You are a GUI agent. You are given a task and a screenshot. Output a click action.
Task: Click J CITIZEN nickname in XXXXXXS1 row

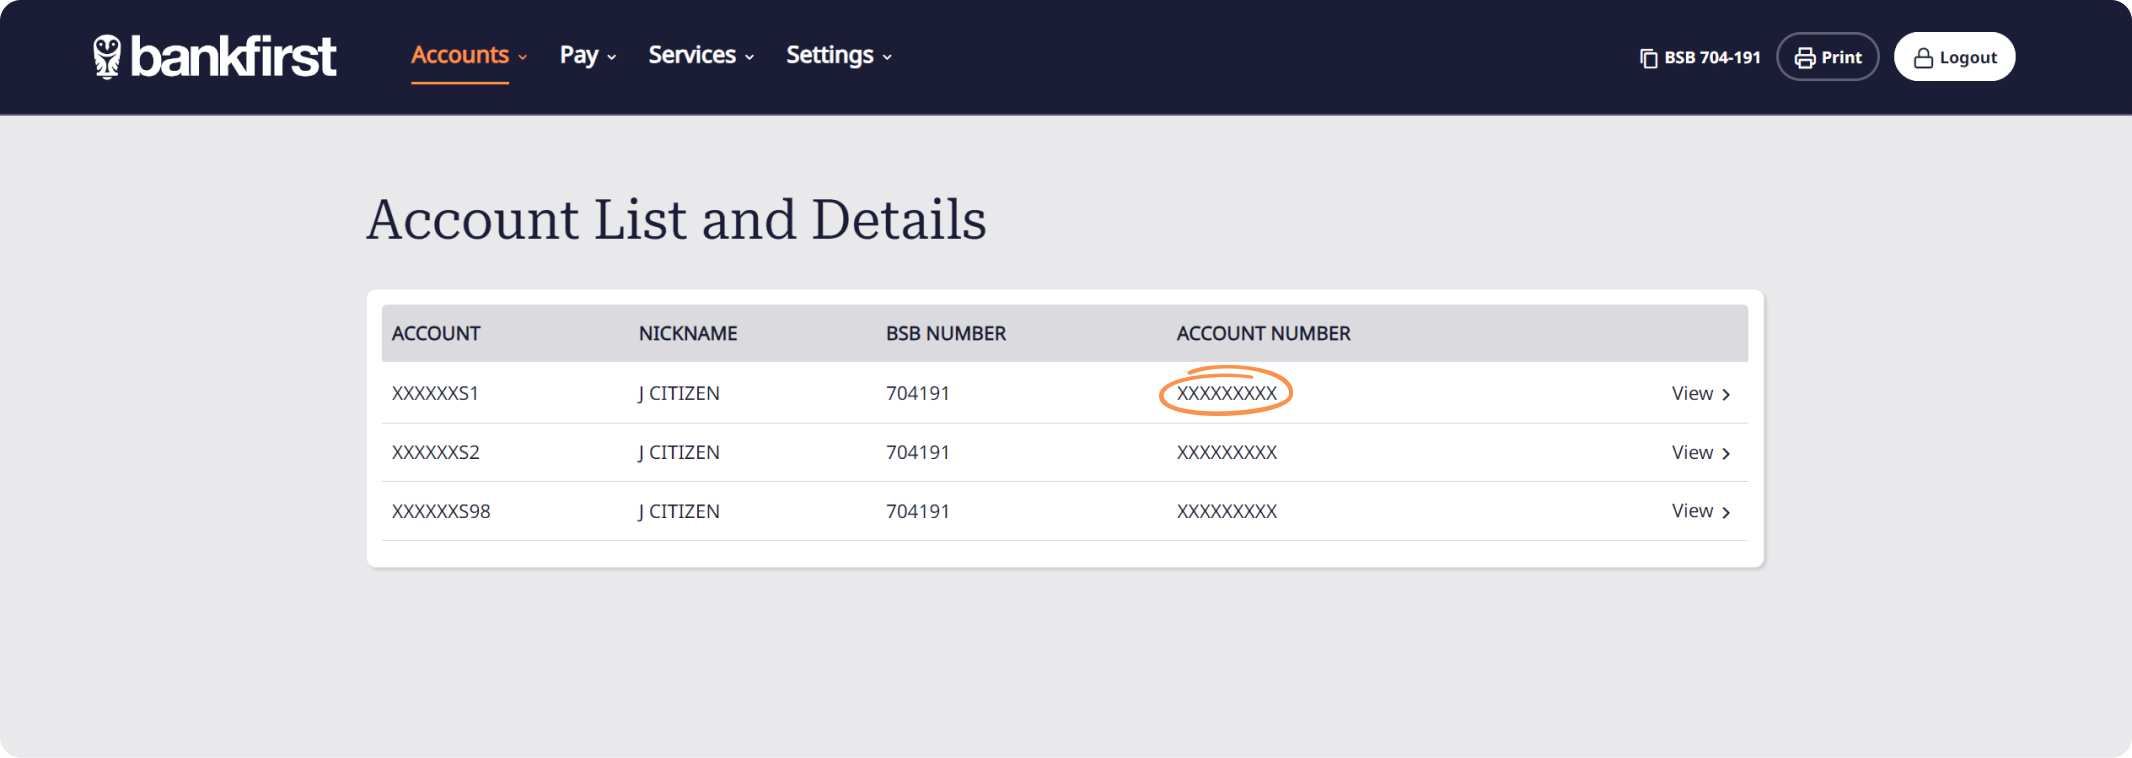679,393
